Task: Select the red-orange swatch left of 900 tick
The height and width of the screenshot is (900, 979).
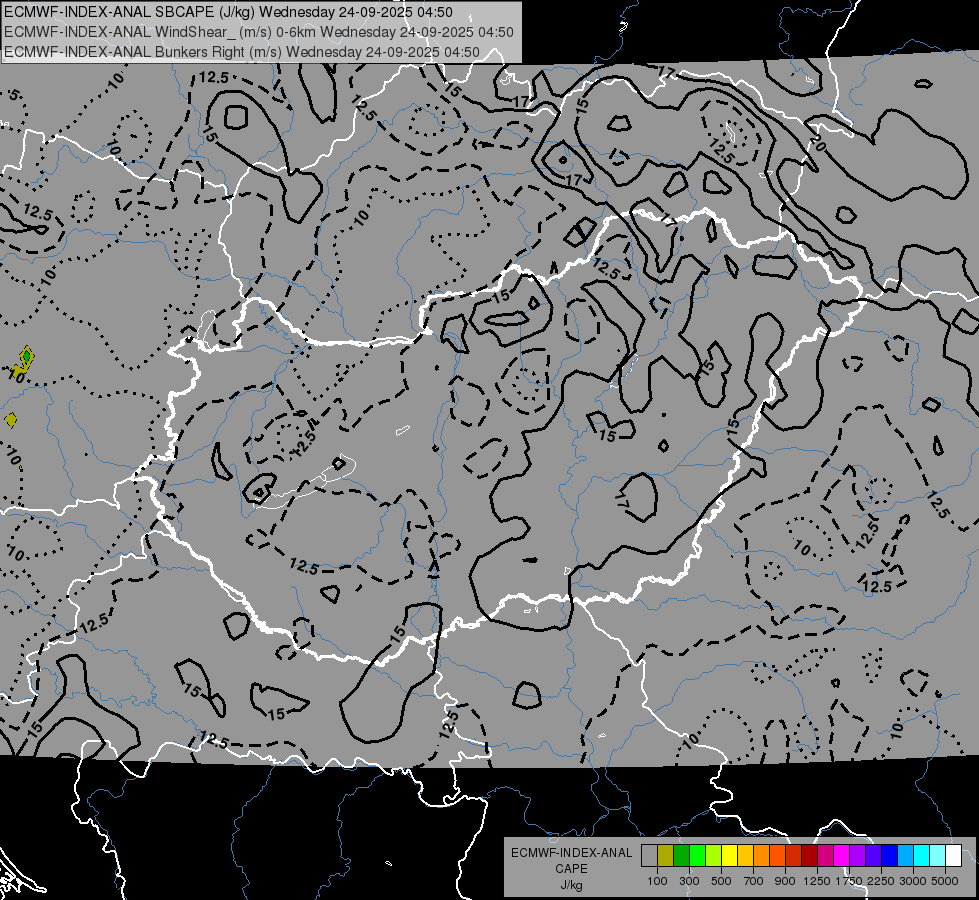Action: 778,856
